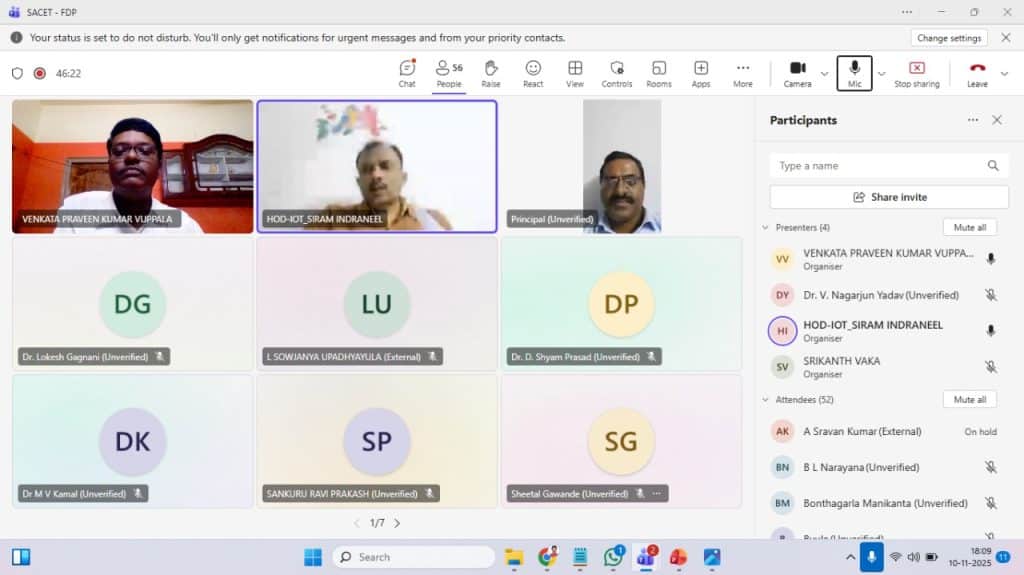Open the Apps menu
The height and width of the screenshot is (575, 1024).
(701, 73)
